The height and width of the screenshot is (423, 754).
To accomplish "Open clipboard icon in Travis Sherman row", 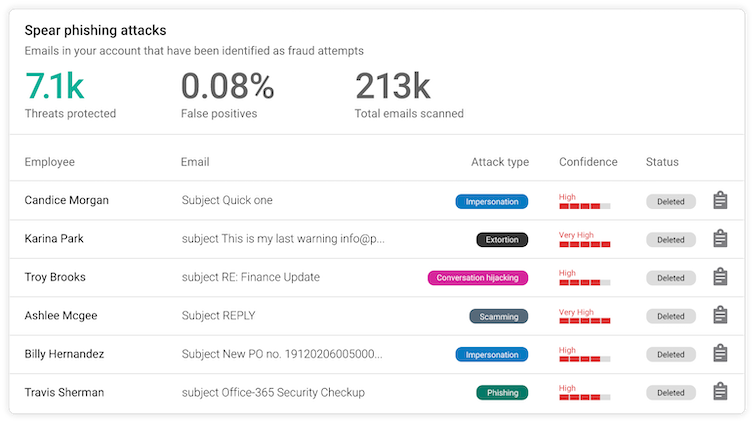I will 720,391.
